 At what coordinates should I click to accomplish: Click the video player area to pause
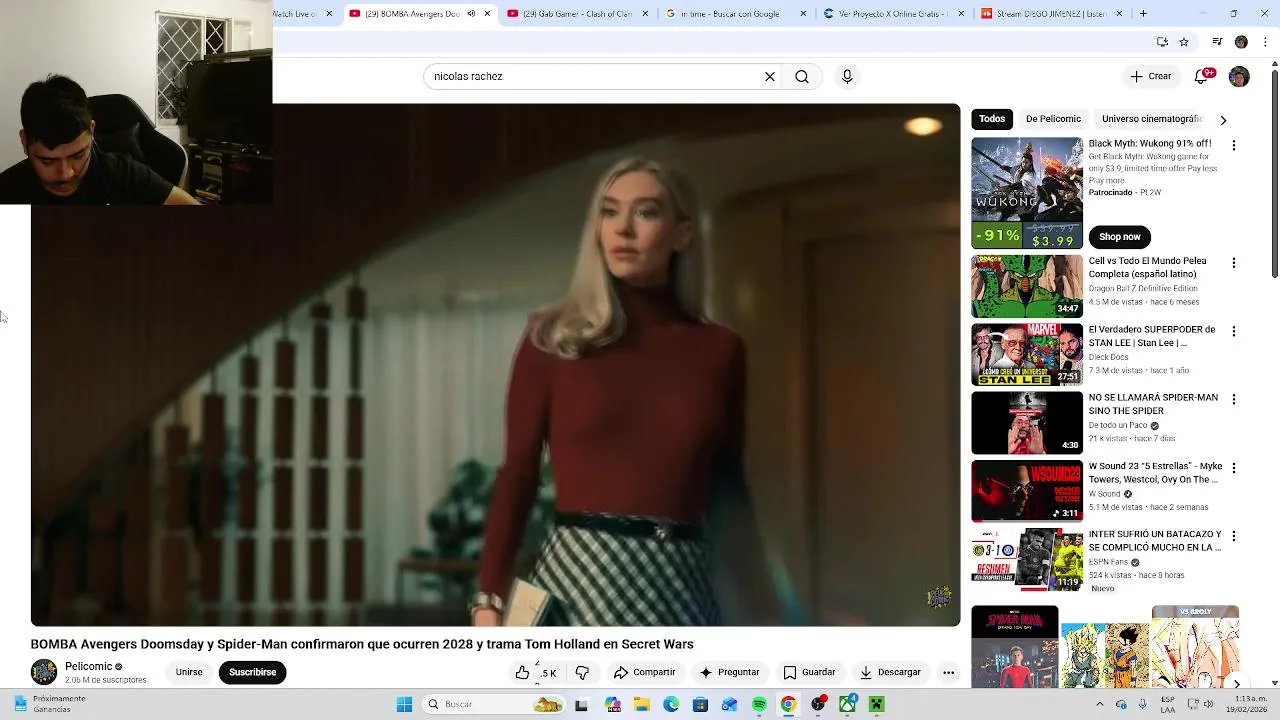click(495, 365)
